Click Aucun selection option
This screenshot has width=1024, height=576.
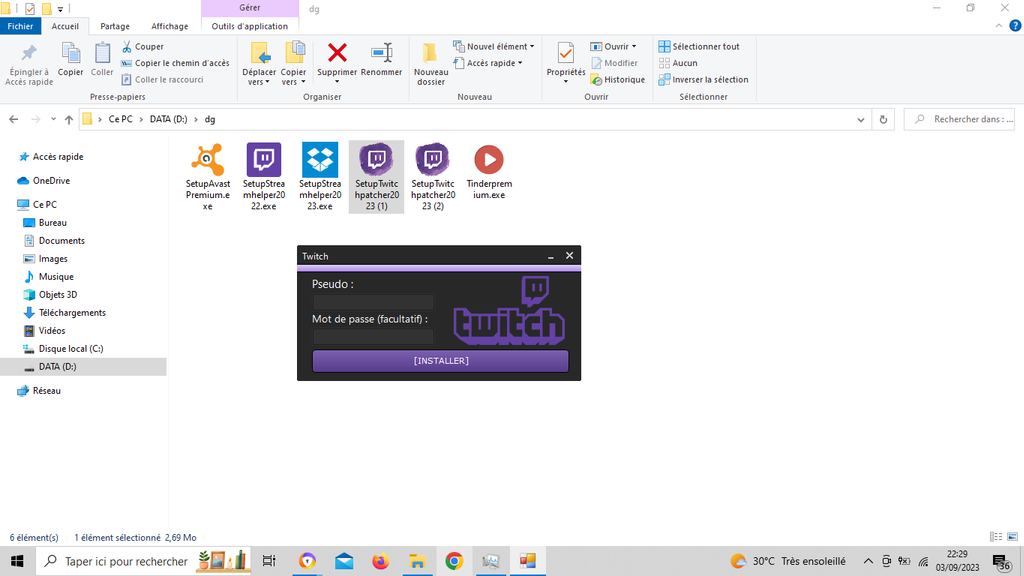(x=678, y=63)
